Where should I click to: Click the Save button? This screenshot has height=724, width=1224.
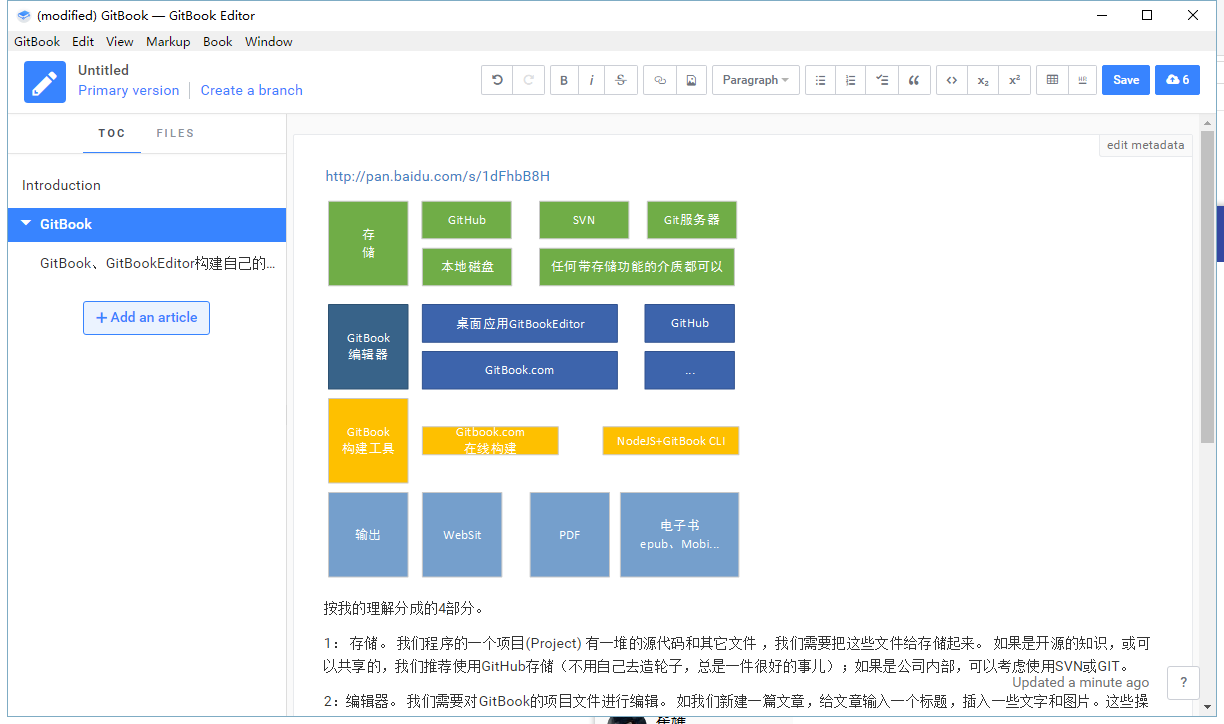tap(1126, 80)
